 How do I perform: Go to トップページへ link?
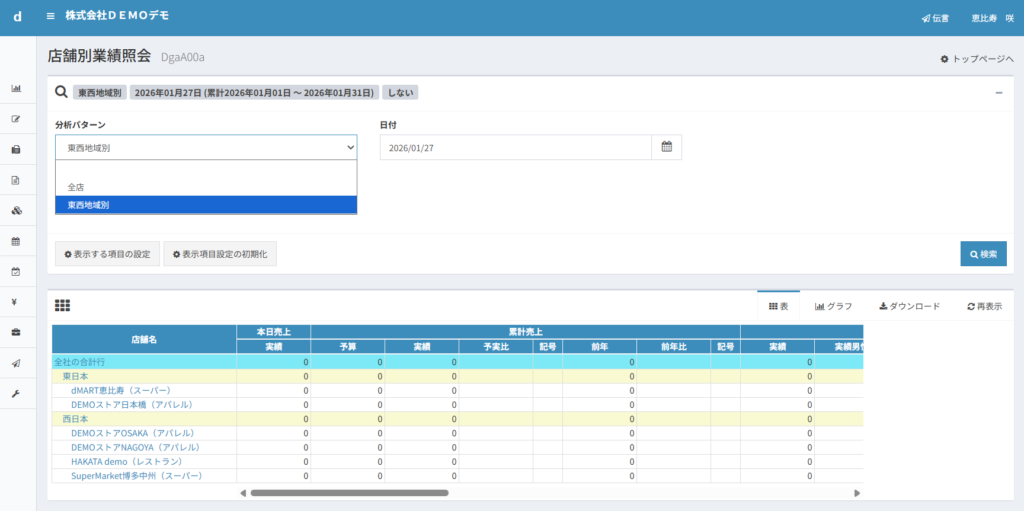[976, 59]
